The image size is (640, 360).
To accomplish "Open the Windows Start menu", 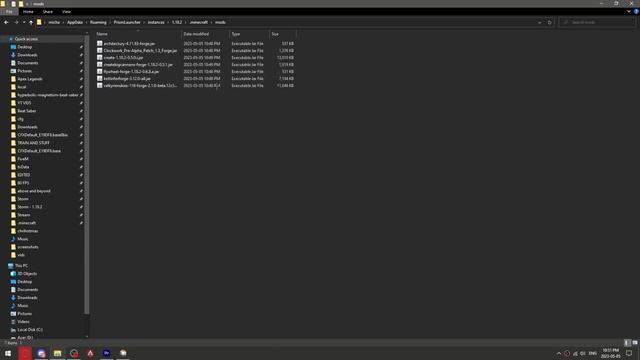I will [8, 353].
